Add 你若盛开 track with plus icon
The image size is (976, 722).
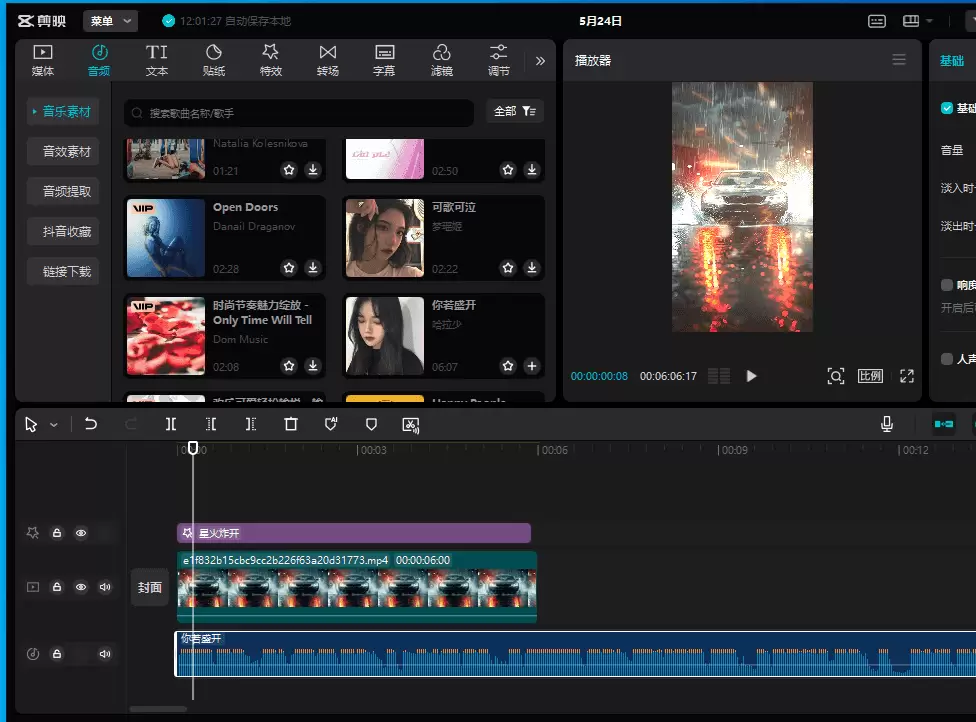tap(532, 366)
